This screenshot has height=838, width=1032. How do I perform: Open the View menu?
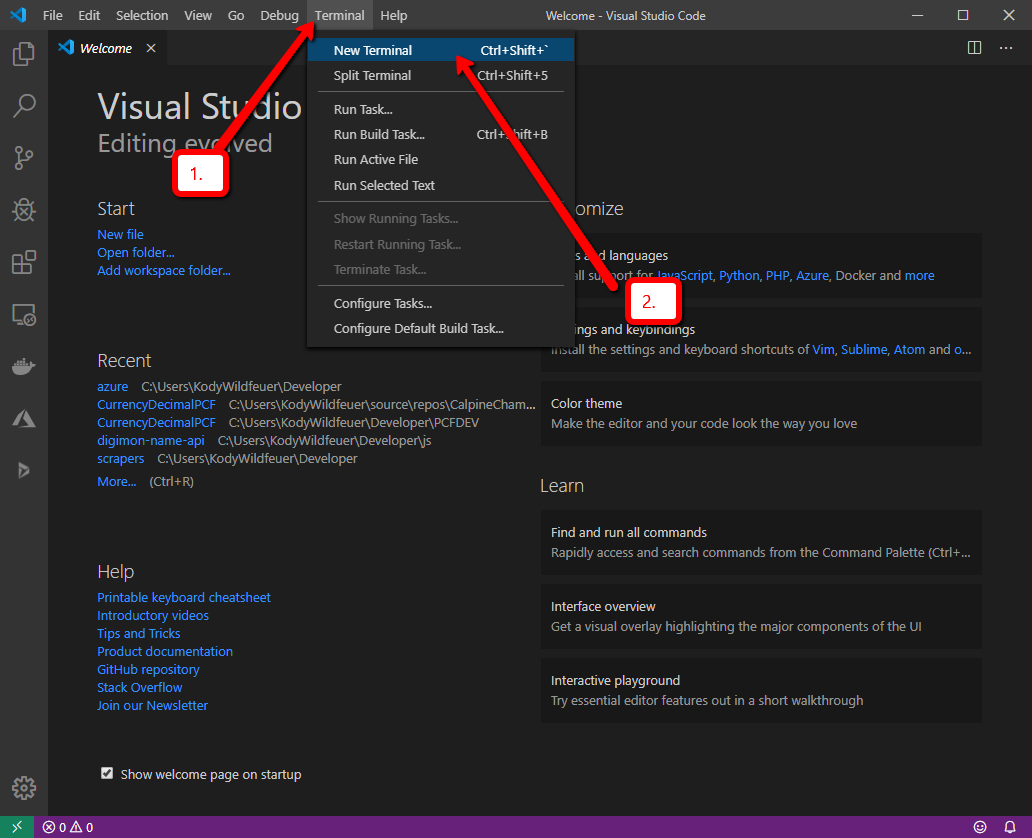197,15
